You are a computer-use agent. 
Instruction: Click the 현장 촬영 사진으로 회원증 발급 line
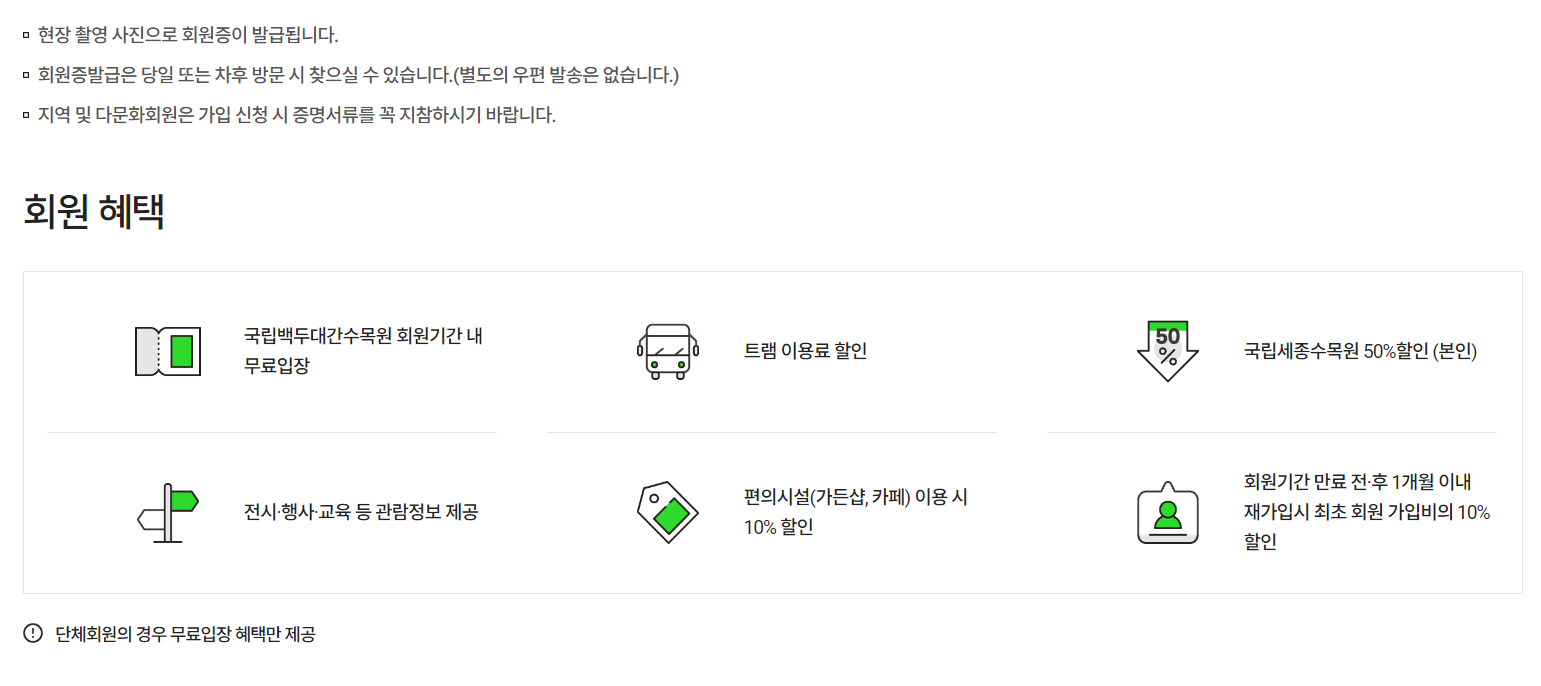click(188, 36)
